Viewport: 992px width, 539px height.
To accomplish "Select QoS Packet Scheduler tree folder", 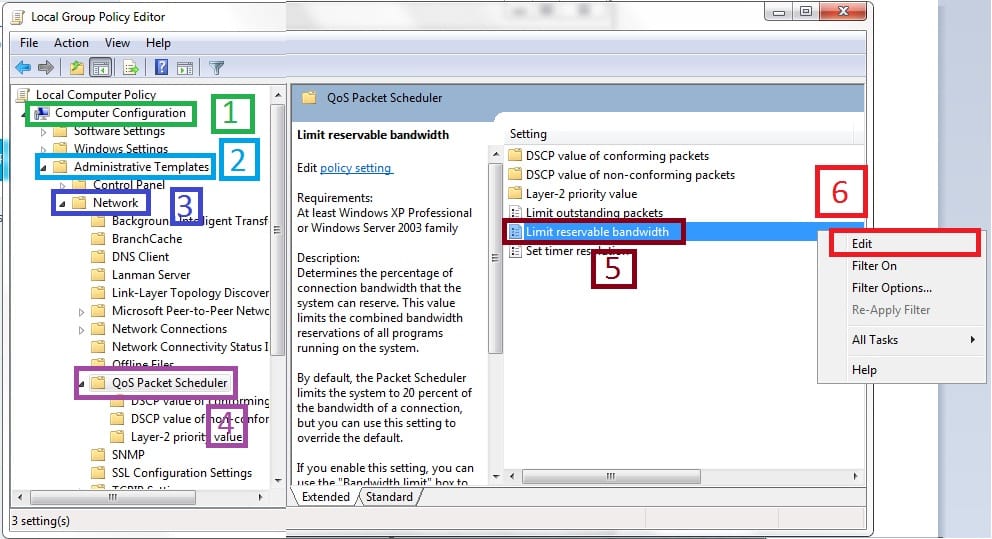I will [x=169, y=383].
